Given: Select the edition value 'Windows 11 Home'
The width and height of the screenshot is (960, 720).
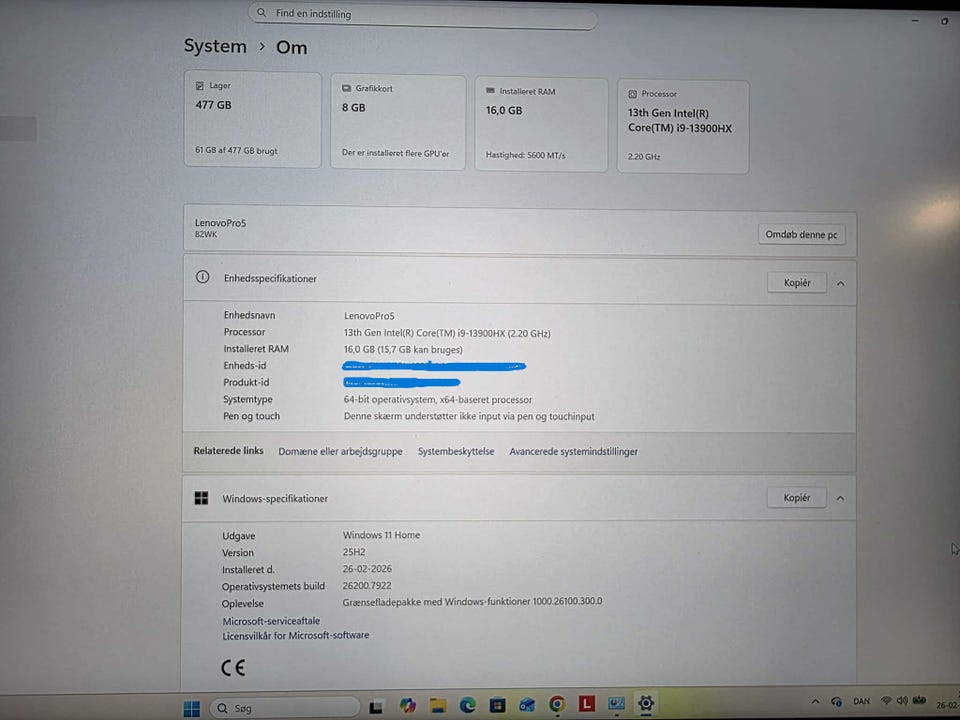Looking at the screenshot, I should point(381,535).
